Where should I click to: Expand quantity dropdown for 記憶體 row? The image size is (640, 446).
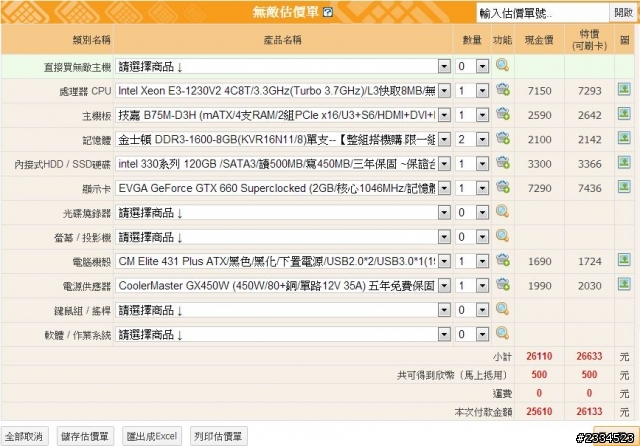click(482, 139)
